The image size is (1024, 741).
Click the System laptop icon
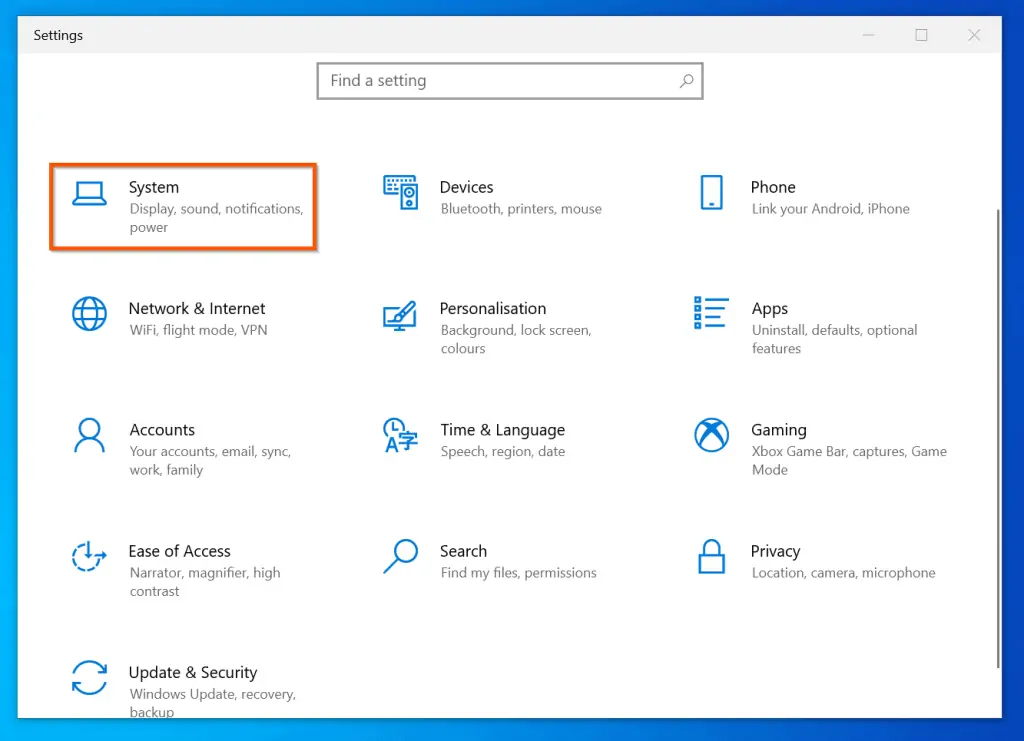pyautogui.click(x=89, y=193)
